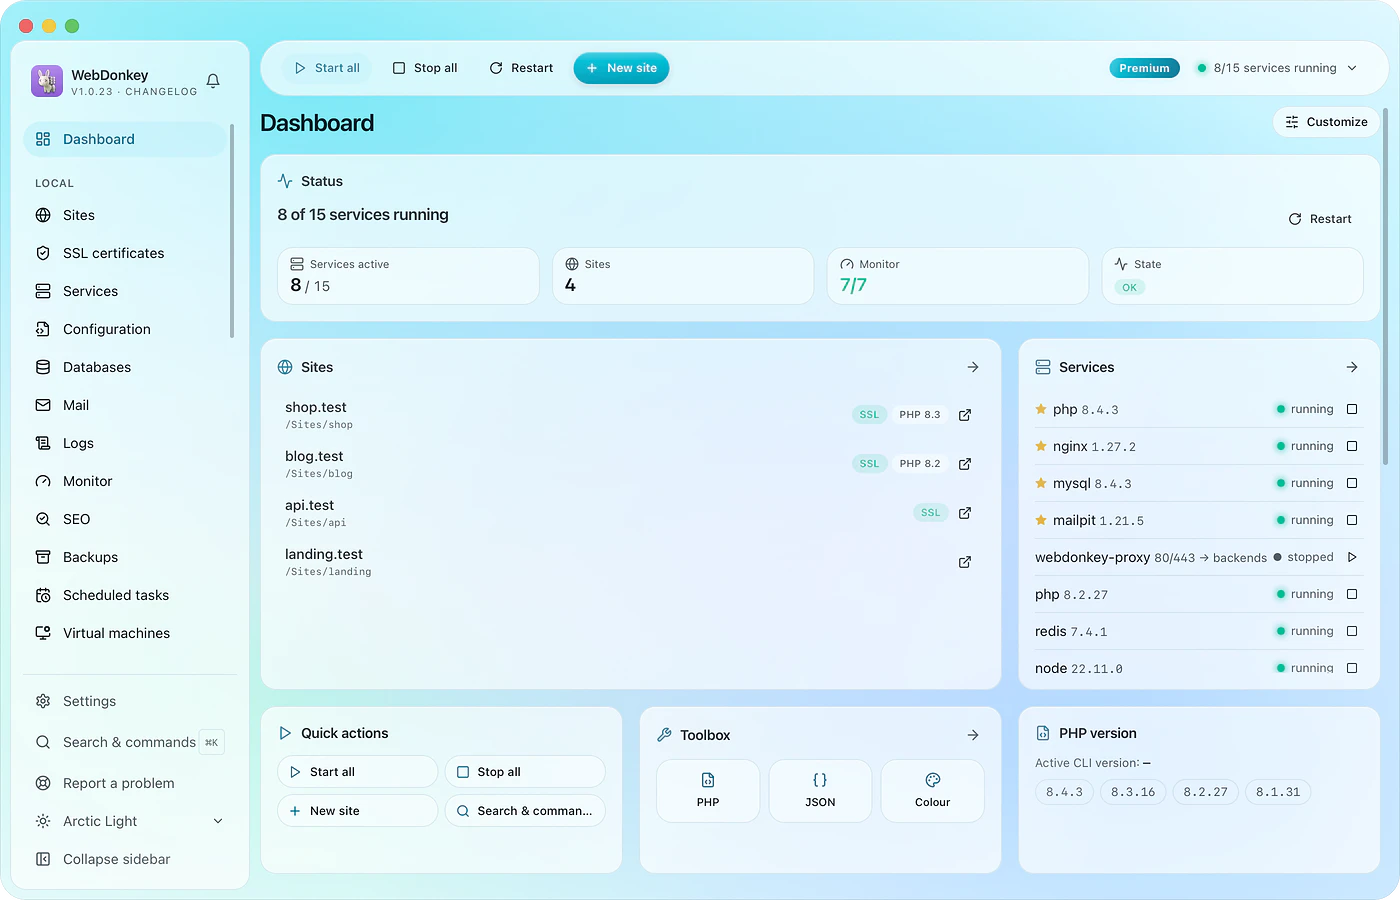Click the New site toolbar button
The height and width of the screenshot is (900, 1400).
coord(621,68)
